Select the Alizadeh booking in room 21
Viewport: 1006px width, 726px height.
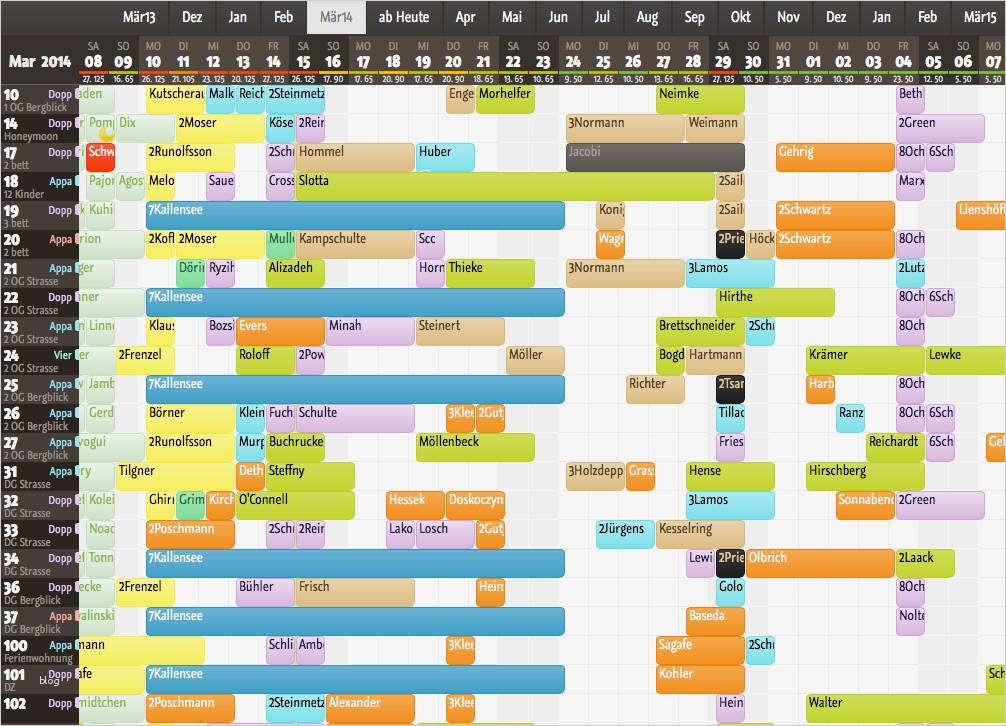click(295, 273)
